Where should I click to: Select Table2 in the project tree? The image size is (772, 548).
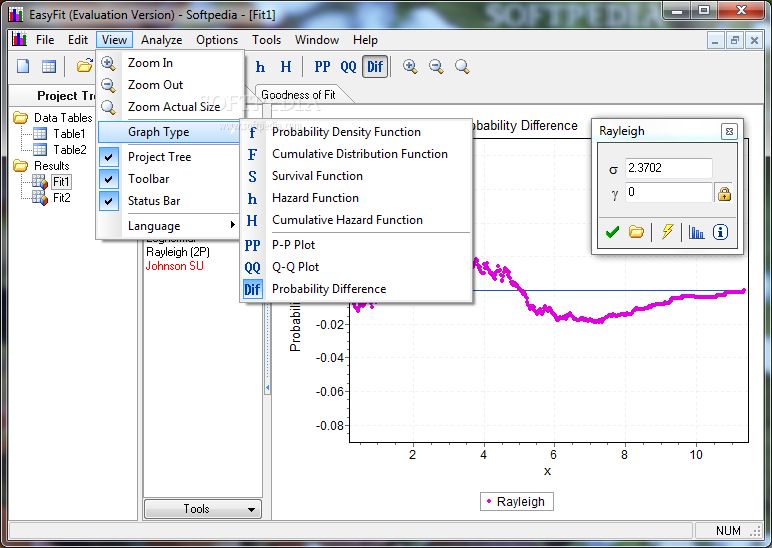(x=70, y=150)
